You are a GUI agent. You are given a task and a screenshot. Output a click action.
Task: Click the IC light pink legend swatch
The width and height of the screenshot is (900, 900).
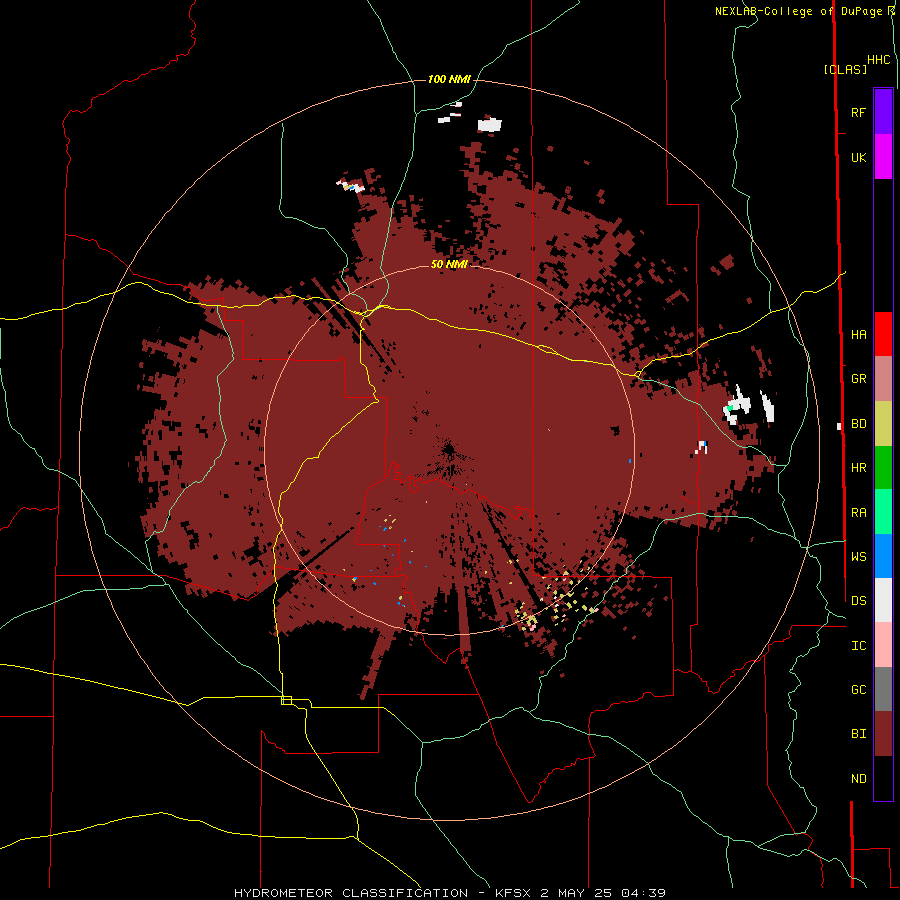[883, 645]
